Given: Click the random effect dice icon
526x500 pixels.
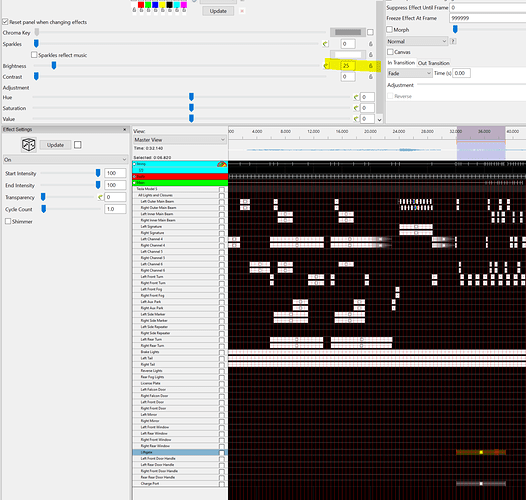Looking at the screenshot, I should click(x=29, y=145).
